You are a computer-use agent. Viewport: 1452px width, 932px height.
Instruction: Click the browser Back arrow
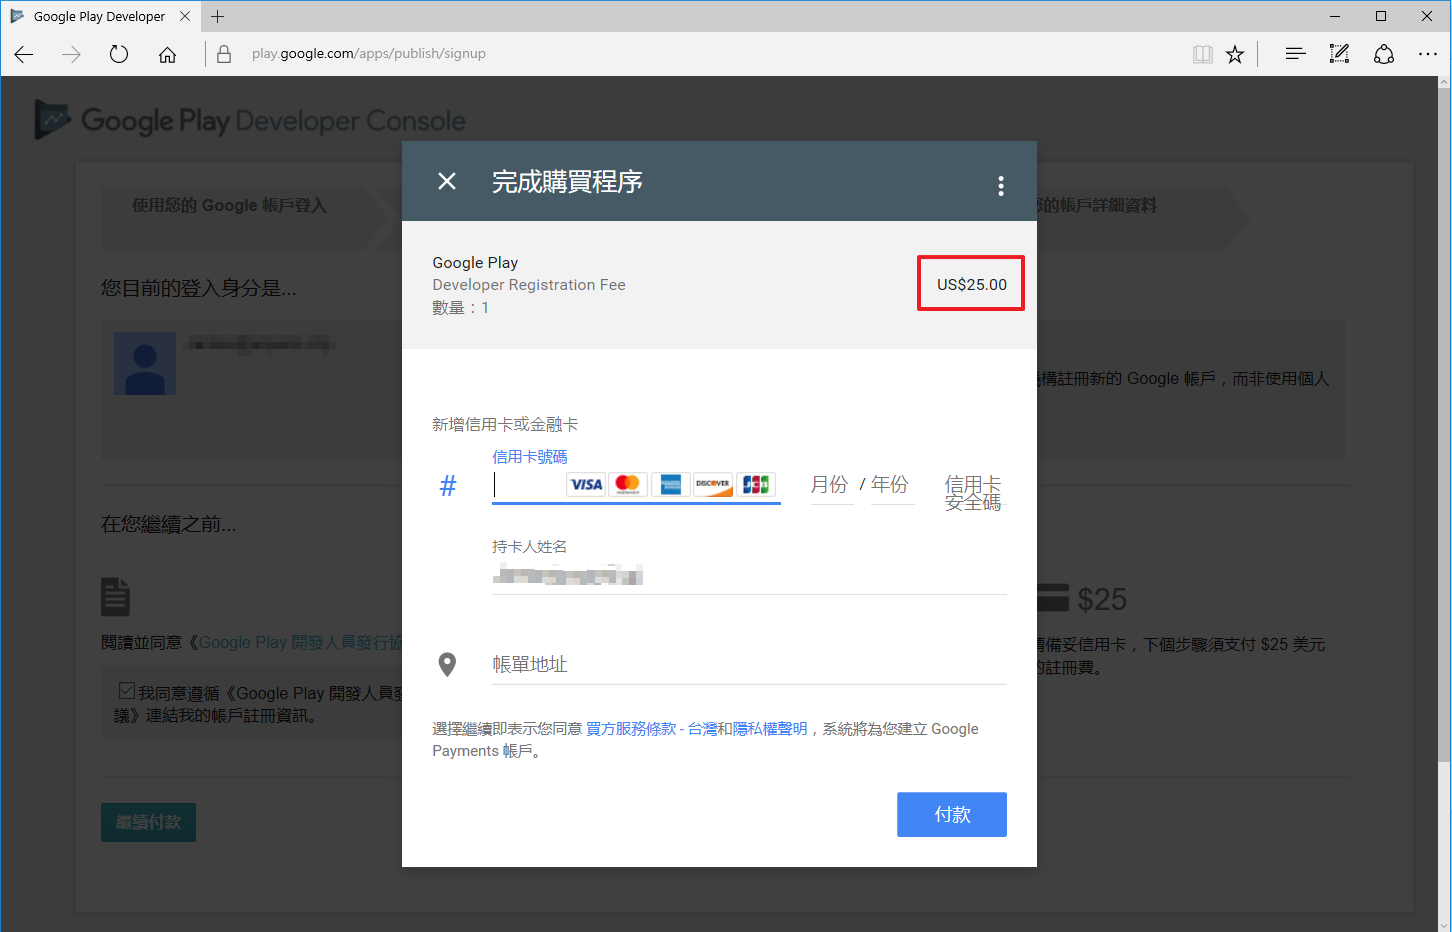(x=24, y=54)
